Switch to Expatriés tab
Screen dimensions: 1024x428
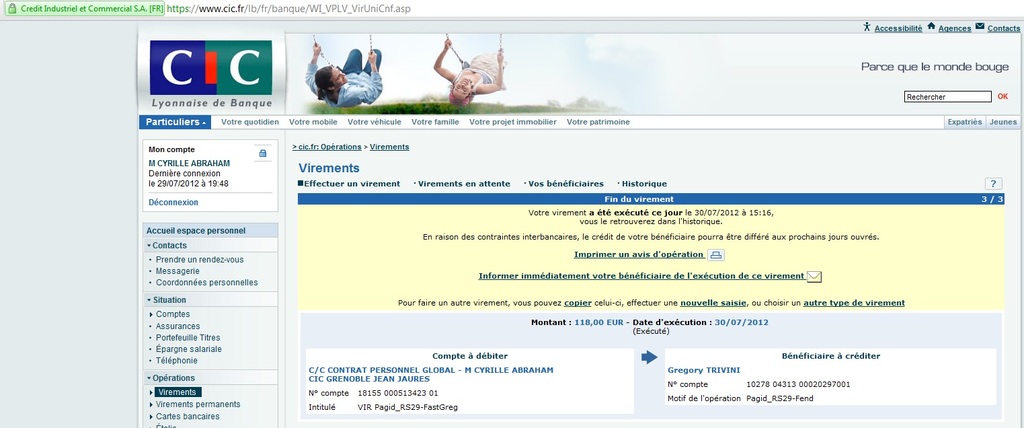pos(965,122)
